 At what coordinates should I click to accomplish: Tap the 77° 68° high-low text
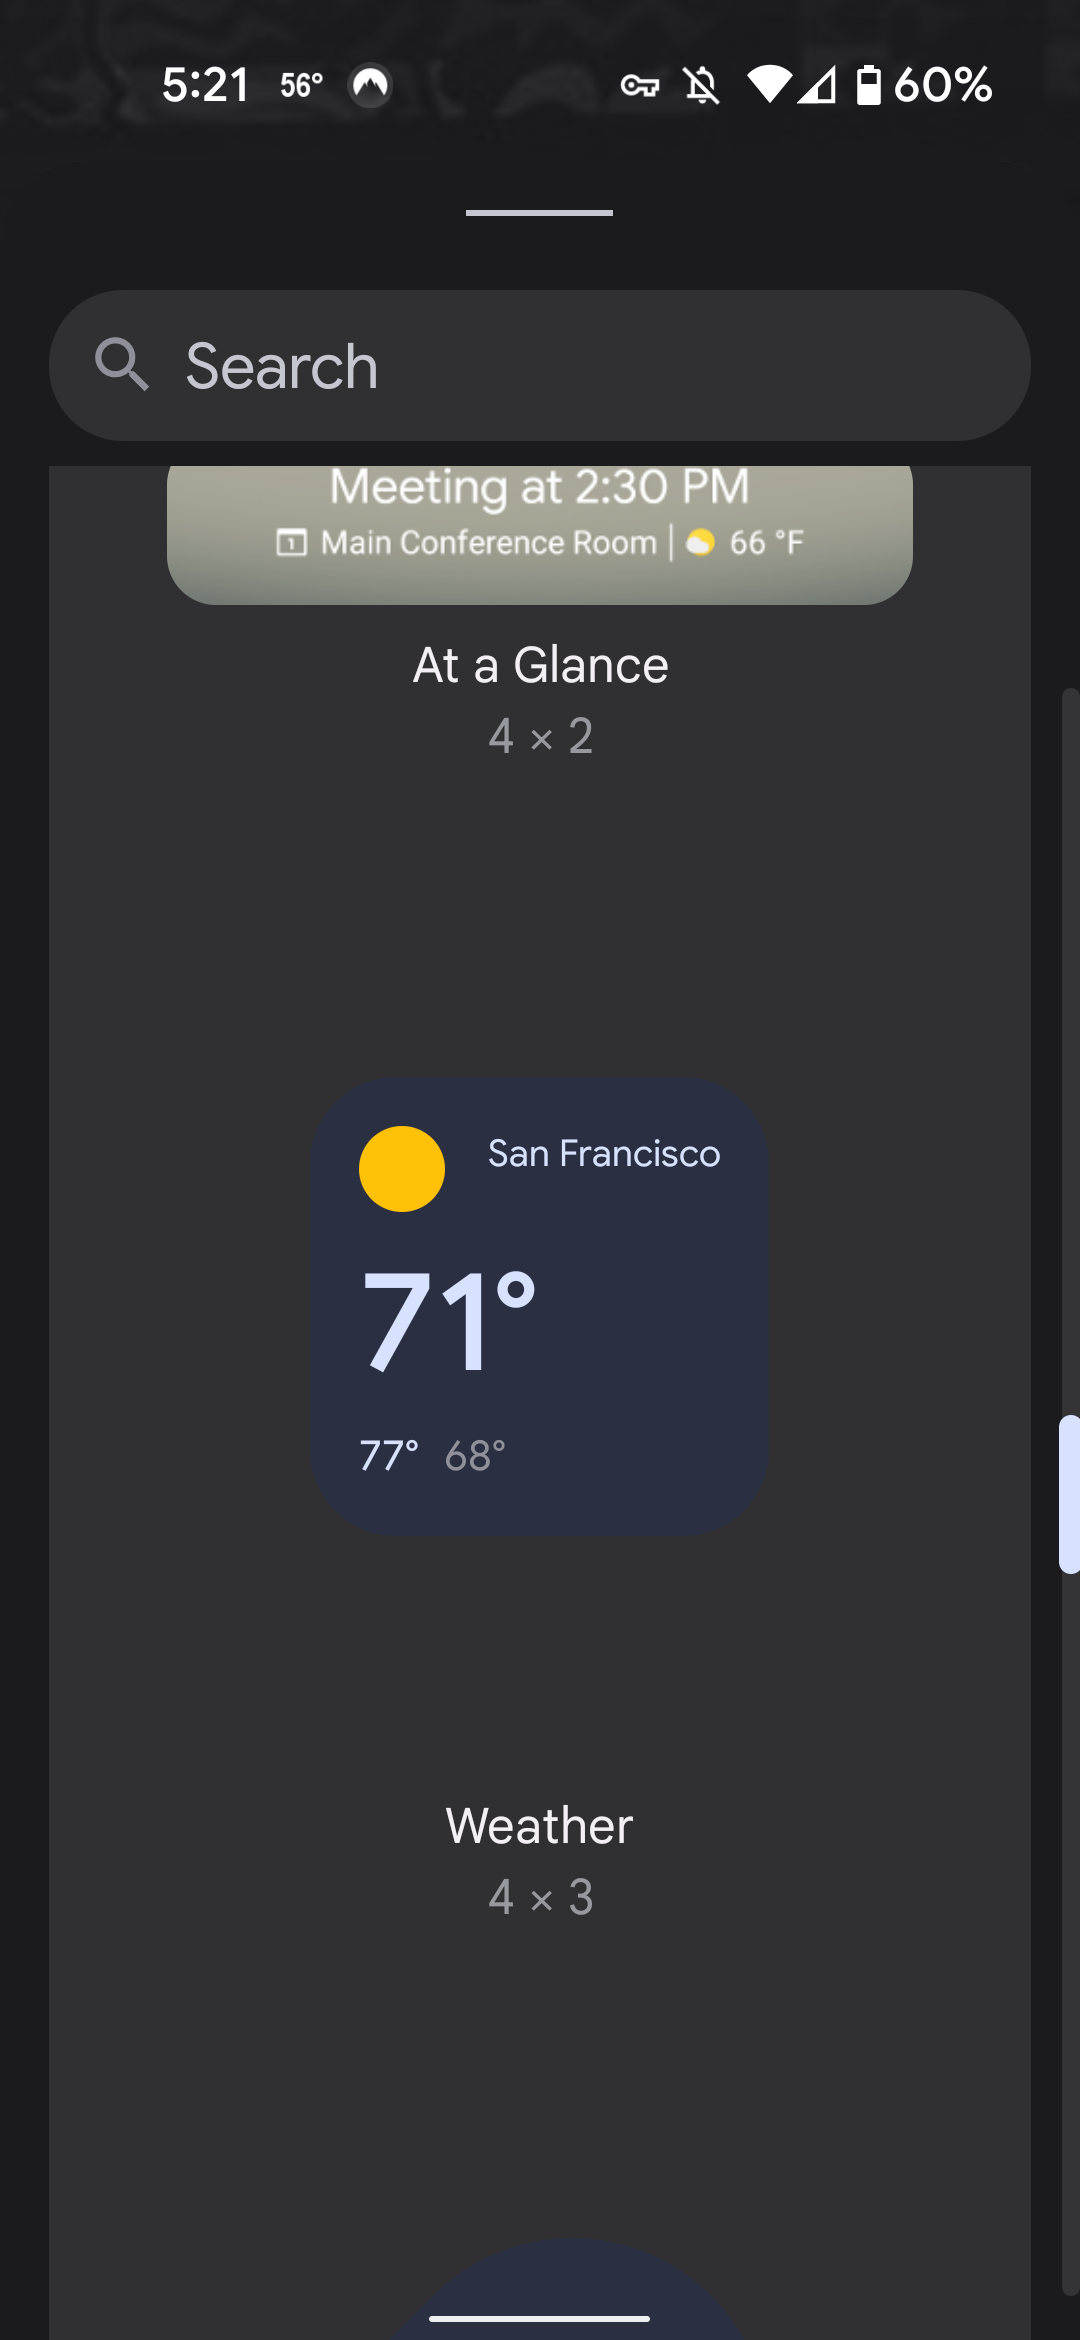(x=432, y=1456)
